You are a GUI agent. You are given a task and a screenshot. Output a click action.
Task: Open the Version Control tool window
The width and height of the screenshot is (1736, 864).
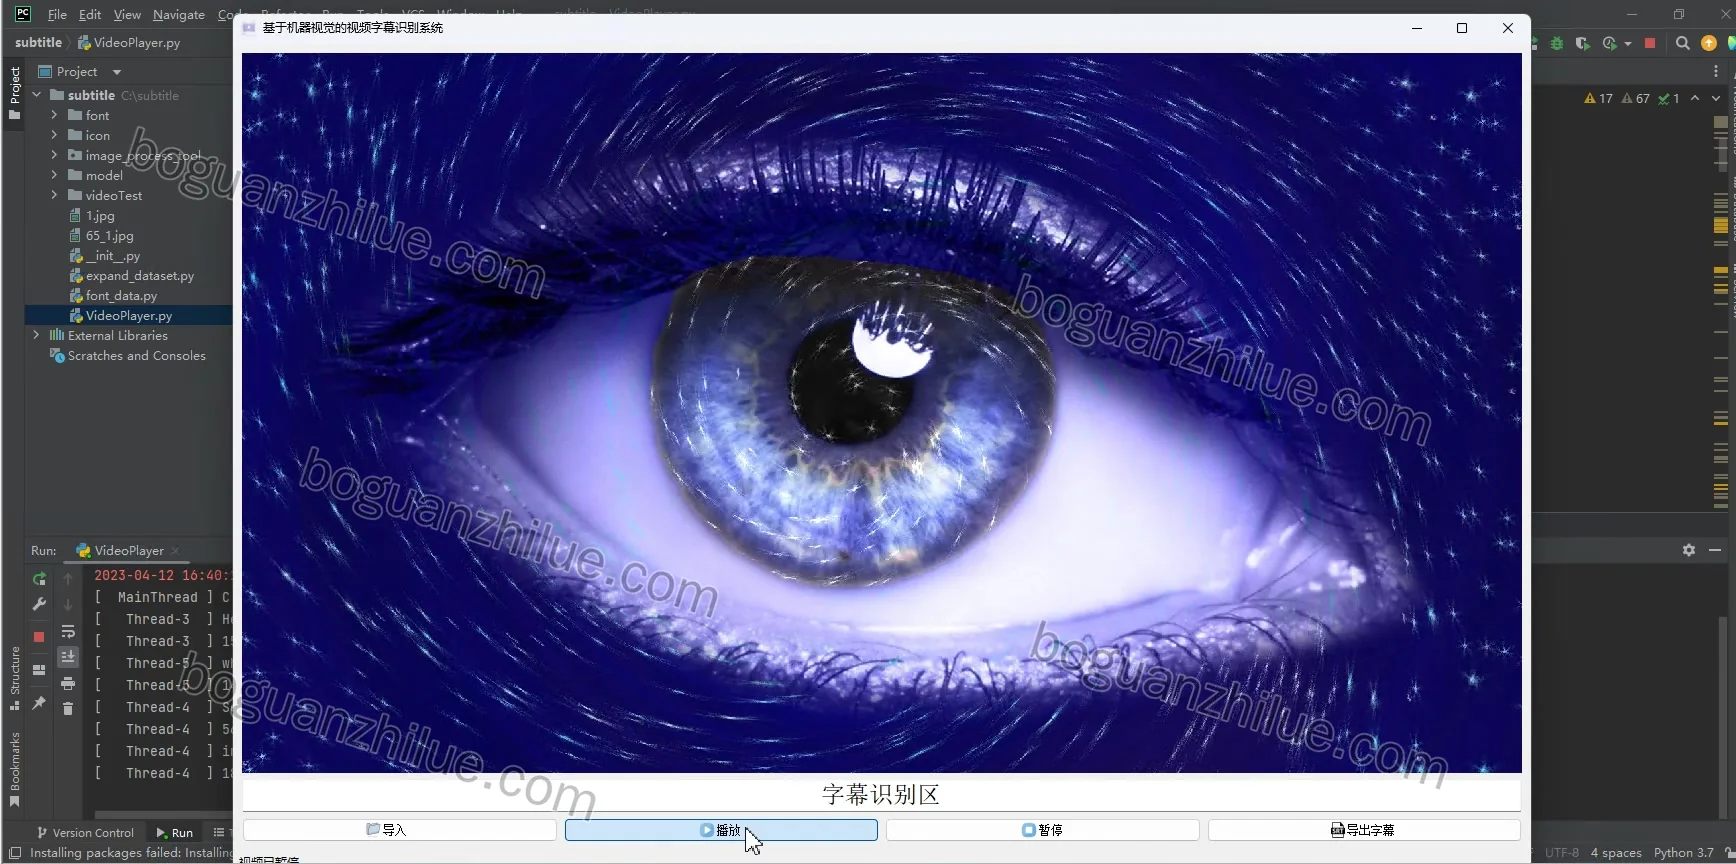coord(85,832)
